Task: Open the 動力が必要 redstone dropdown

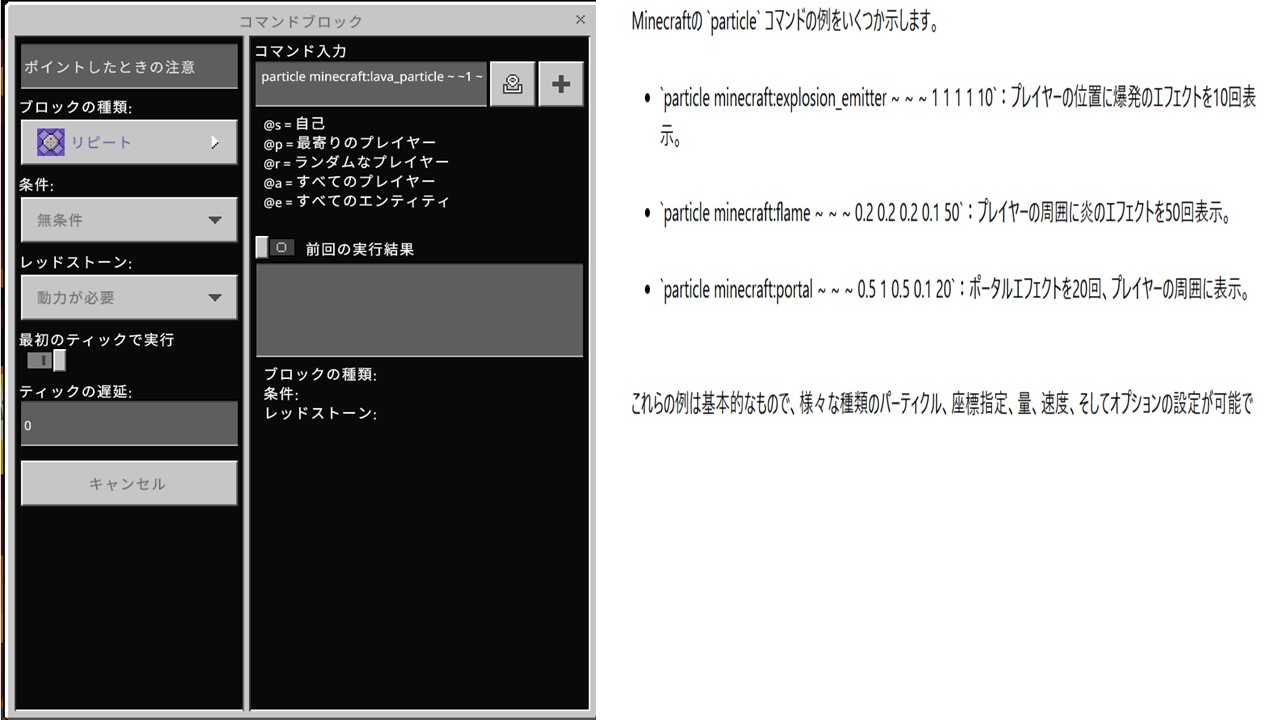Action: [x=214, y=297]
